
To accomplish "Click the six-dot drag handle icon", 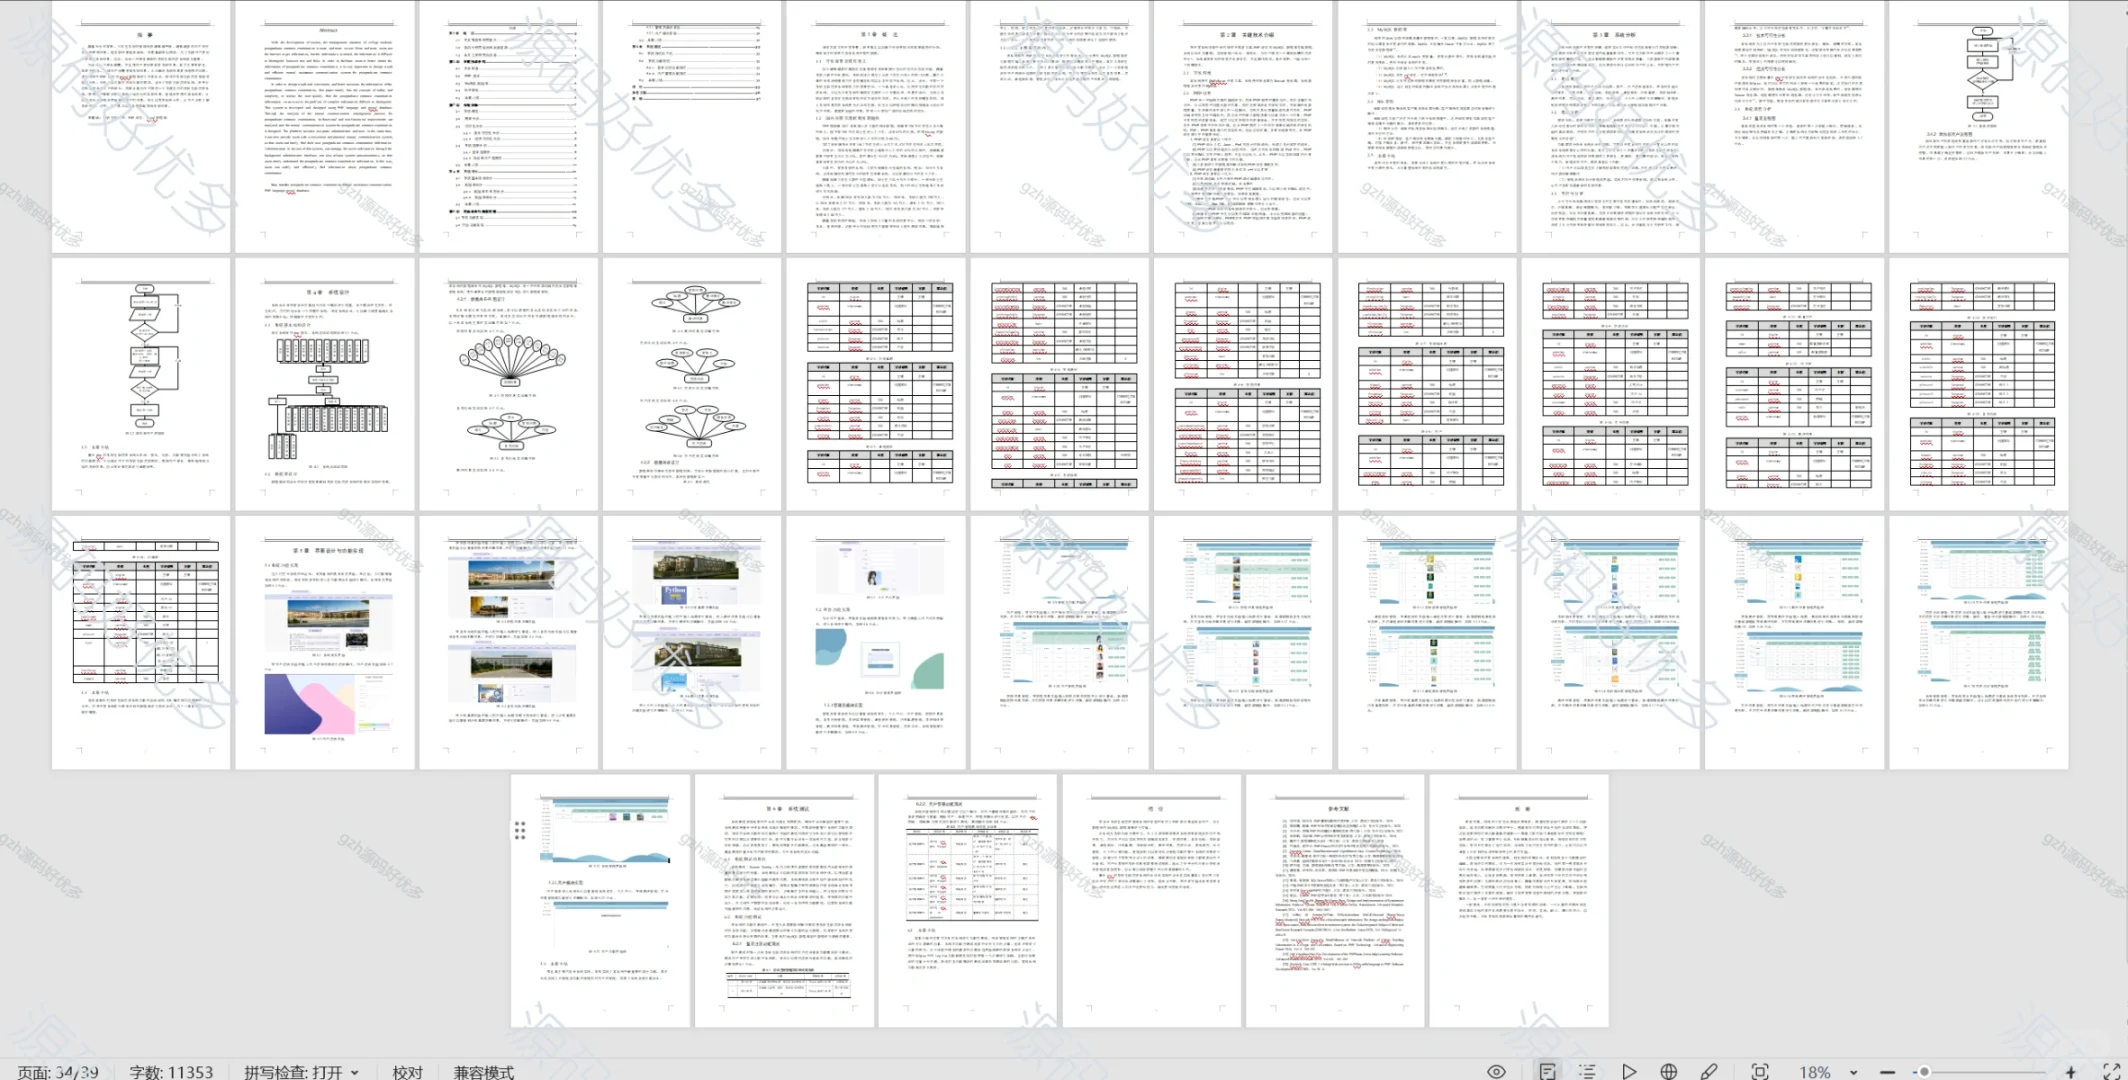I will coord(520,830).
